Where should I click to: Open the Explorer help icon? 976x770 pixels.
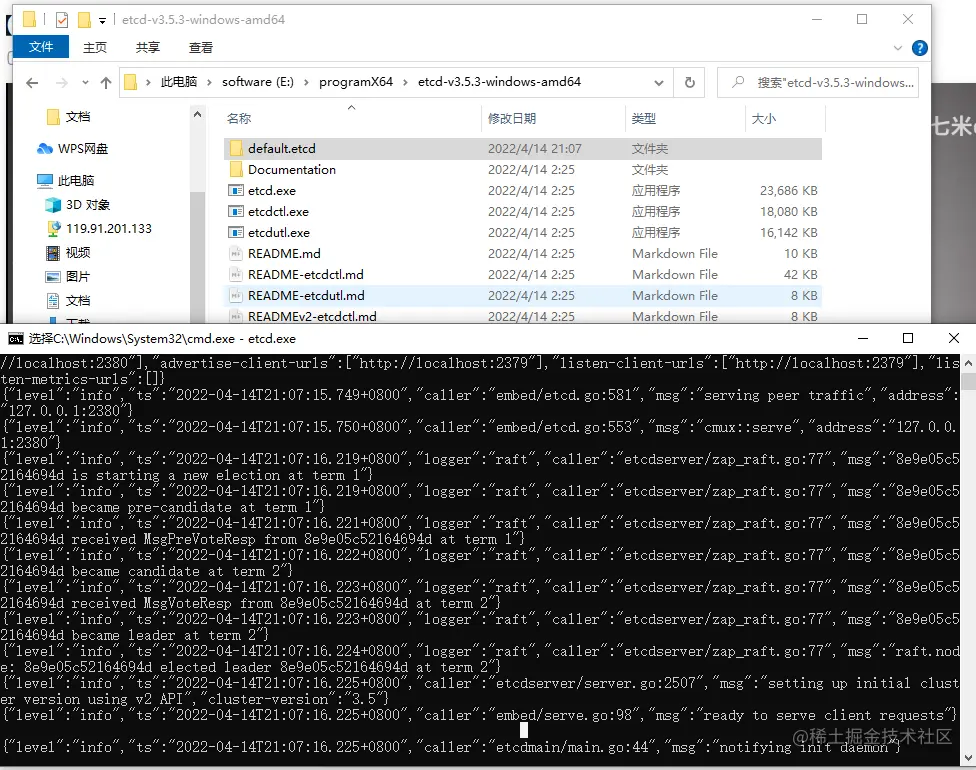point(919,48)
